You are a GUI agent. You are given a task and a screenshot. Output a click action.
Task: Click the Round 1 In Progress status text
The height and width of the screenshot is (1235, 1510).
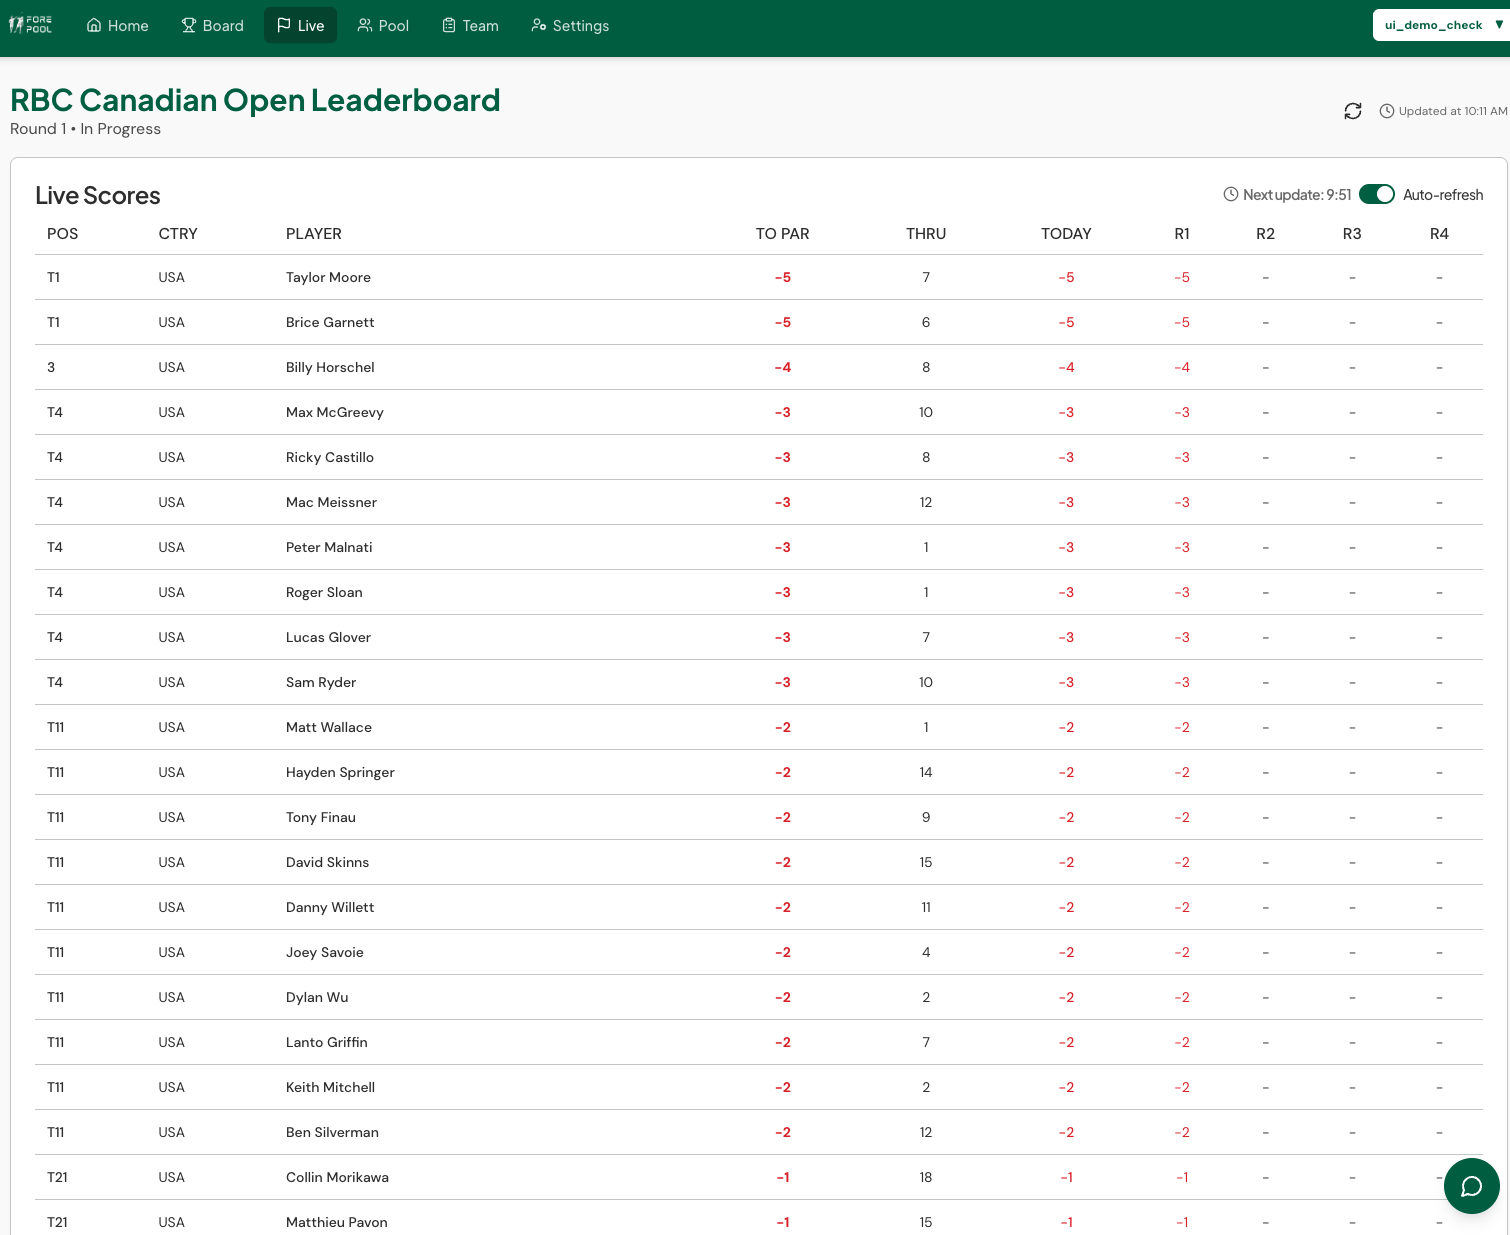[85, 129]
